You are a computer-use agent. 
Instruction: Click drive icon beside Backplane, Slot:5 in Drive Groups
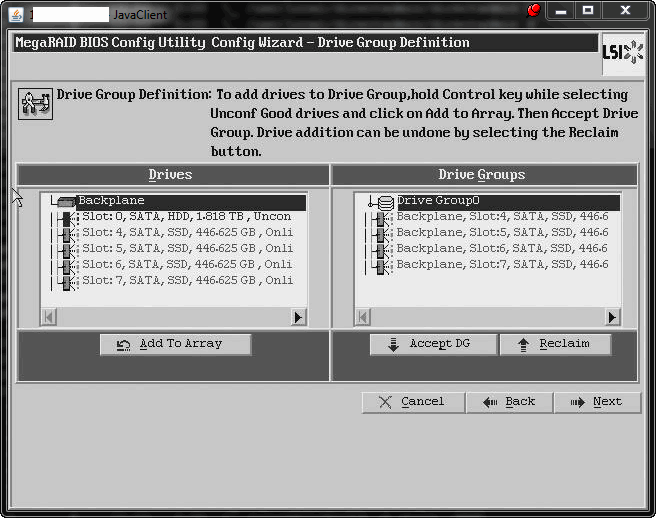point(381,233)
